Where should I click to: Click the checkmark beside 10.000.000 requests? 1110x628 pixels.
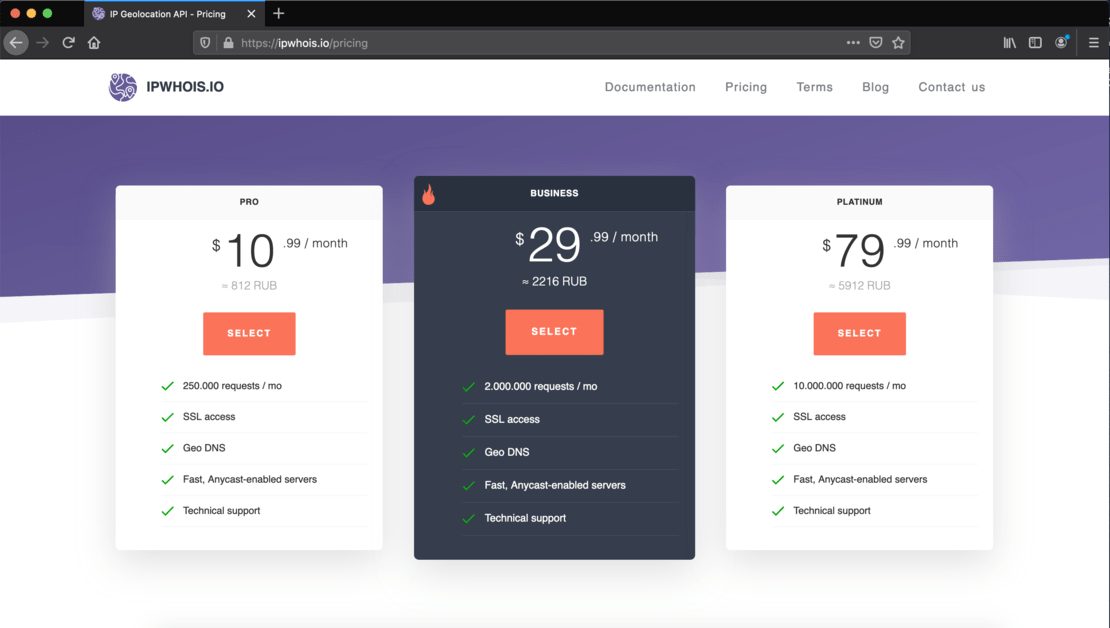point(777,386)
